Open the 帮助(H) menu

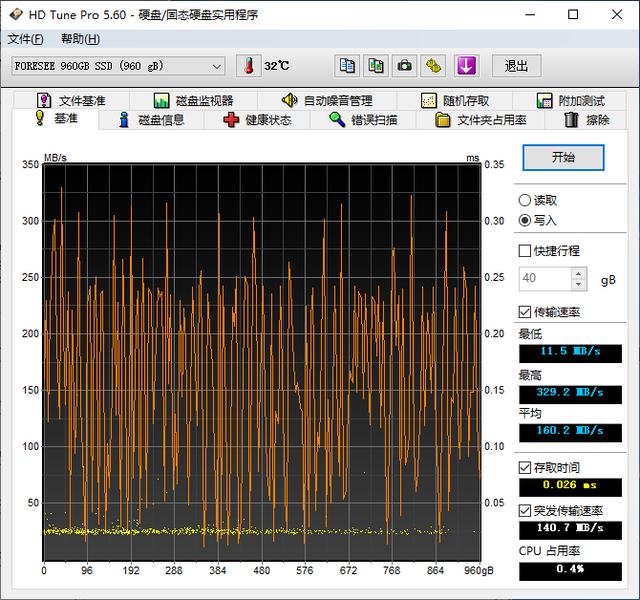pos(80,39)
